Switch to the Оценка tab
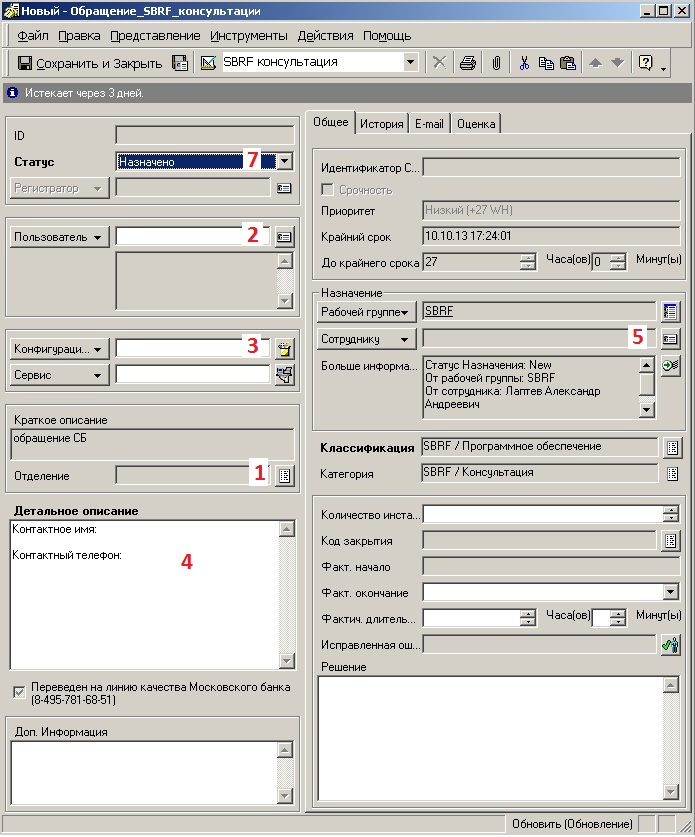 click(476, 124)
